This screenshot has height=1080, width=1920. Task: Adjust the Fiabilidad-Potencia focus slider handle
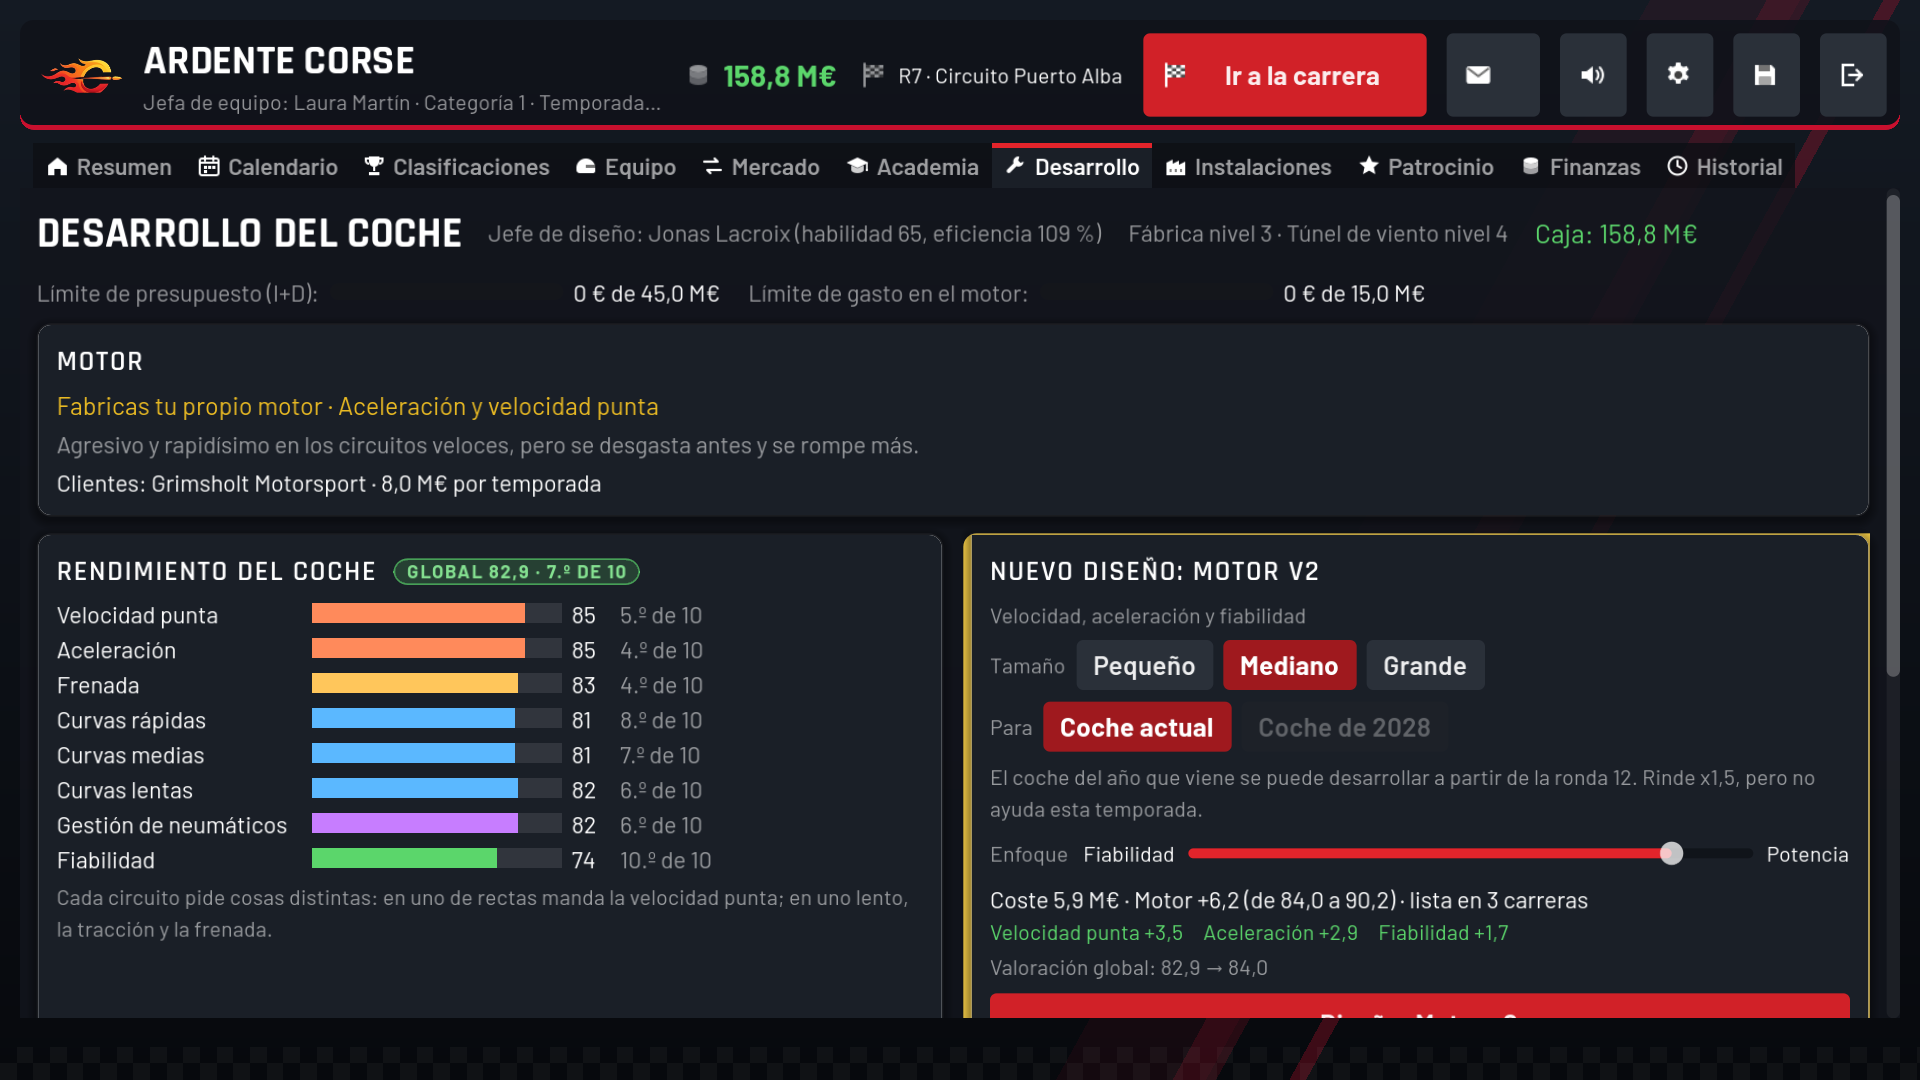click(1671, 854)
